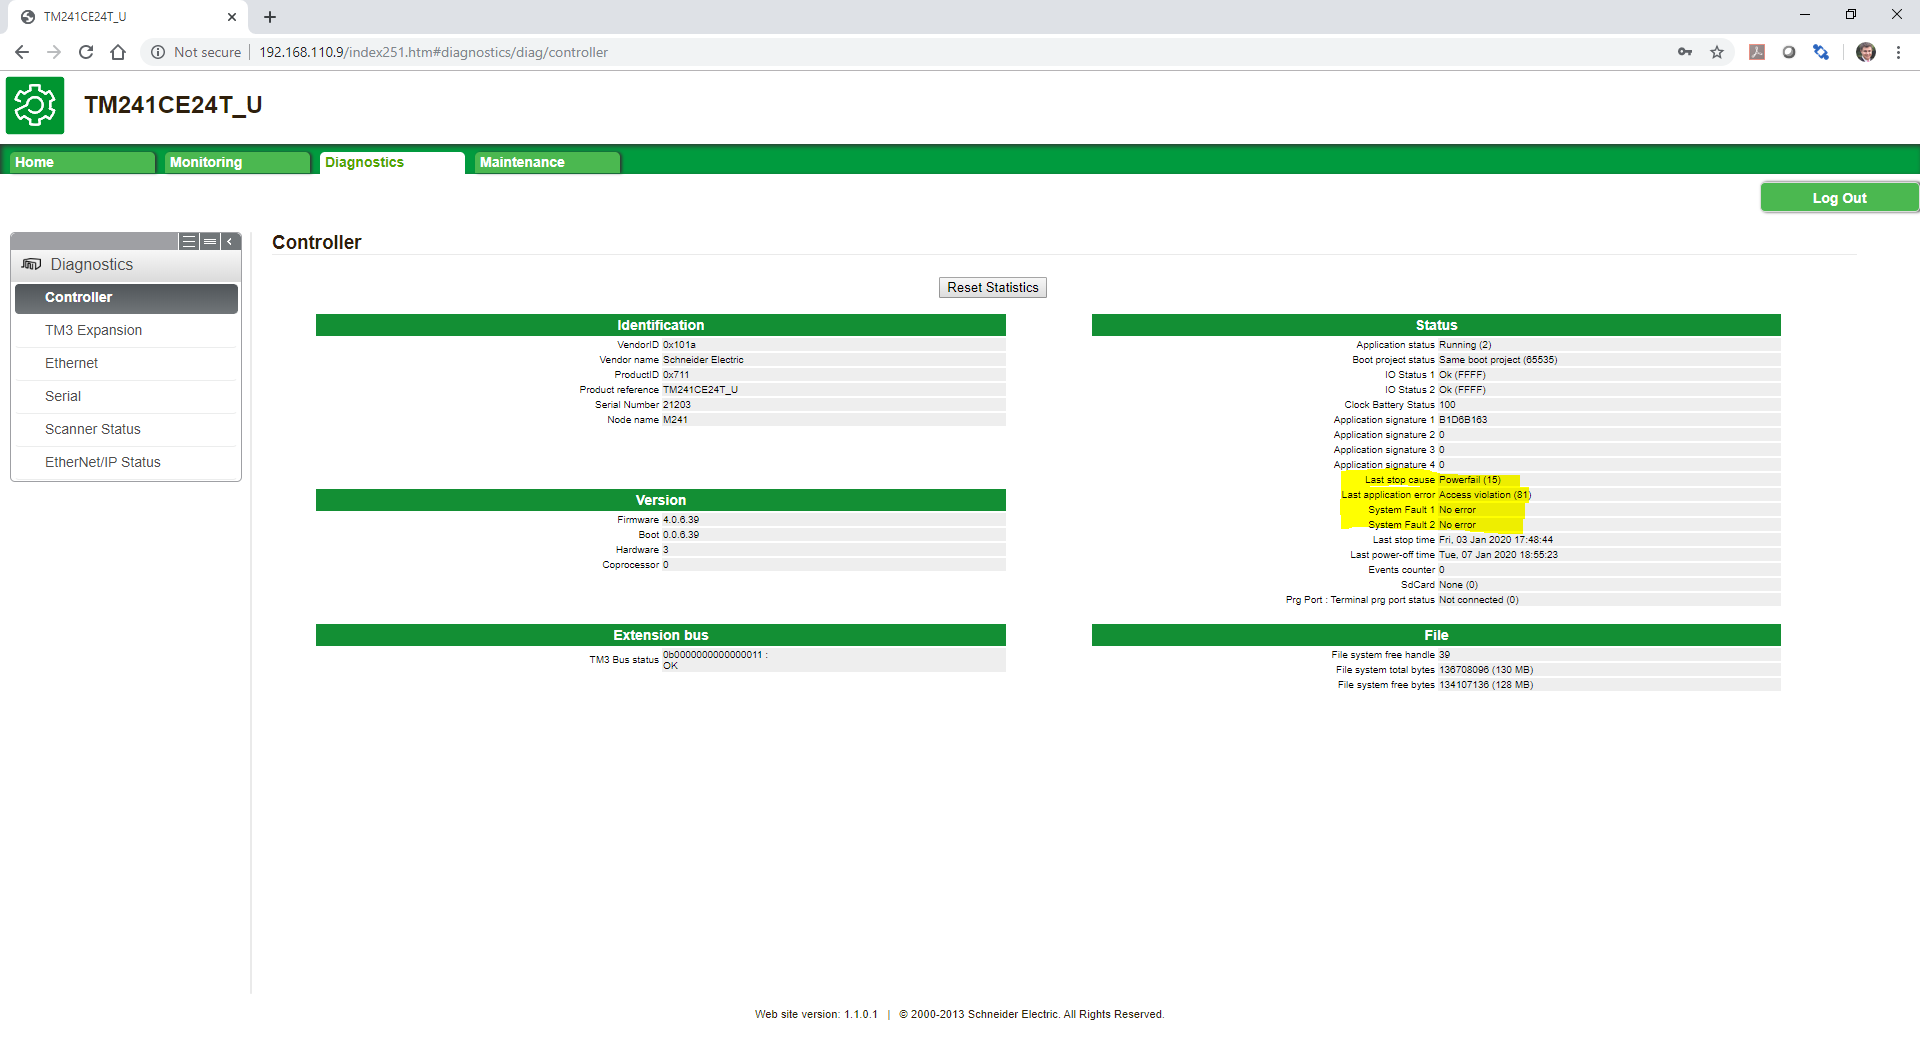The height and width of the screenshot is (1040, 1920).
Task: Click the Boot version 0.0.6.39
Action: point(681,535)
